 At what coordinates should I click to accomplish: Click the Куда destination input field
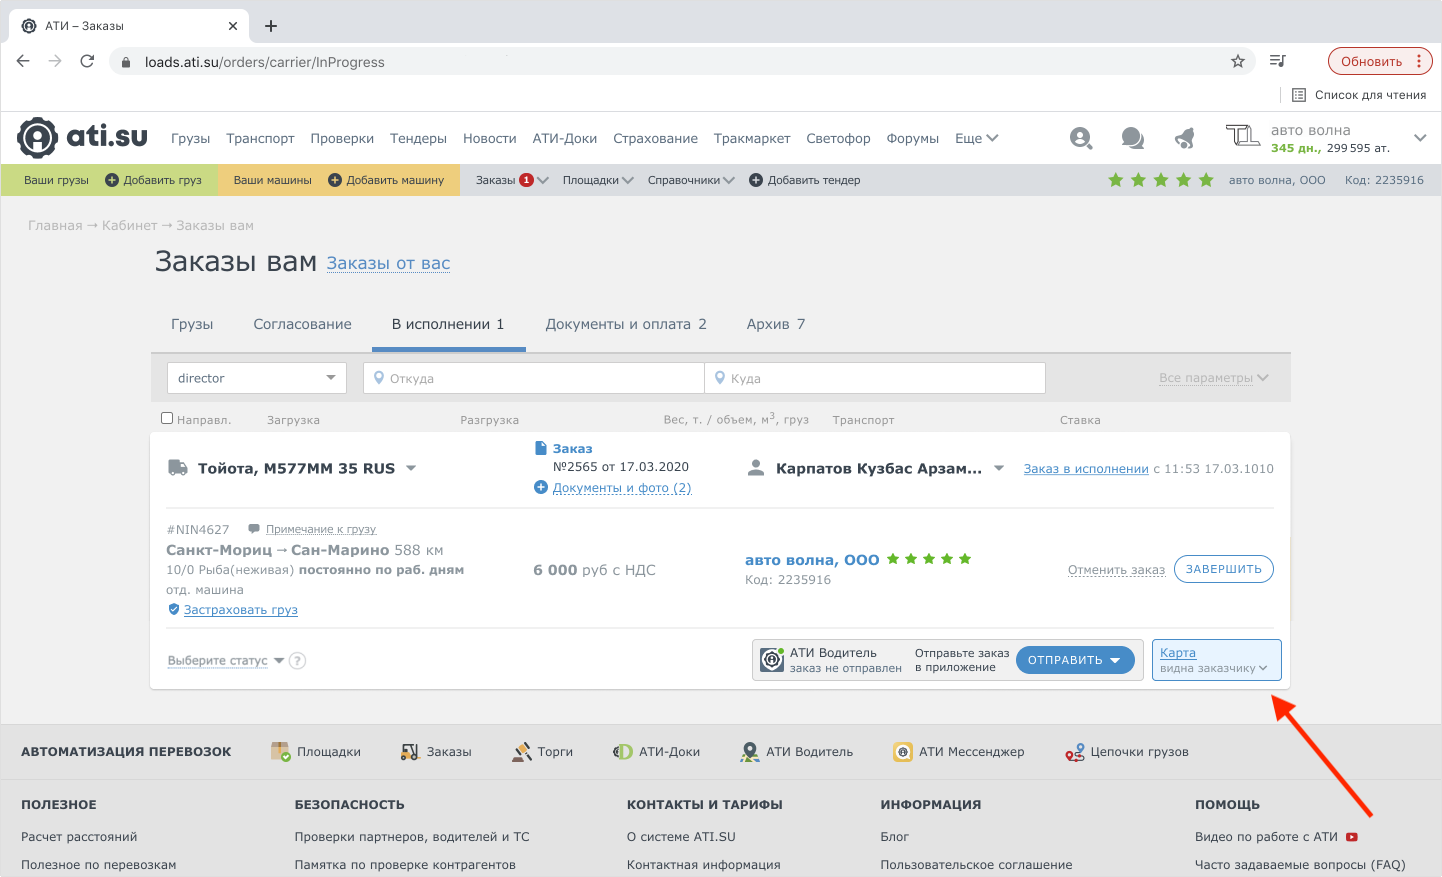tap(875, 378)
